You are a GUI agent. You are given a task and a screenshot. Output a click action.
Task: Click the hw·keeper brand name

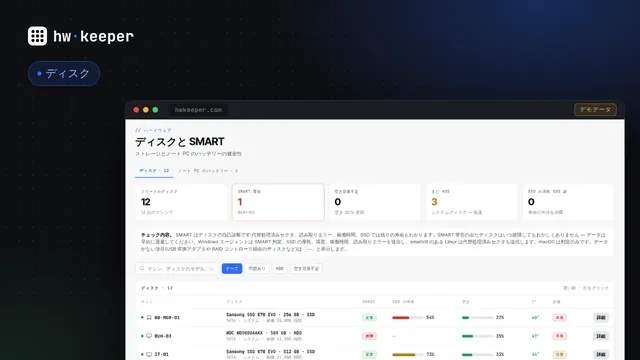coord(93,36)
